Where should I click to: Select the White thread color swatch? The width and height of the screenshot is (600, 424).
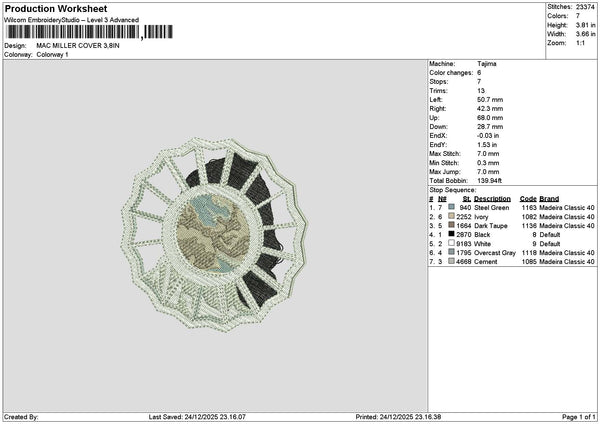452,243
